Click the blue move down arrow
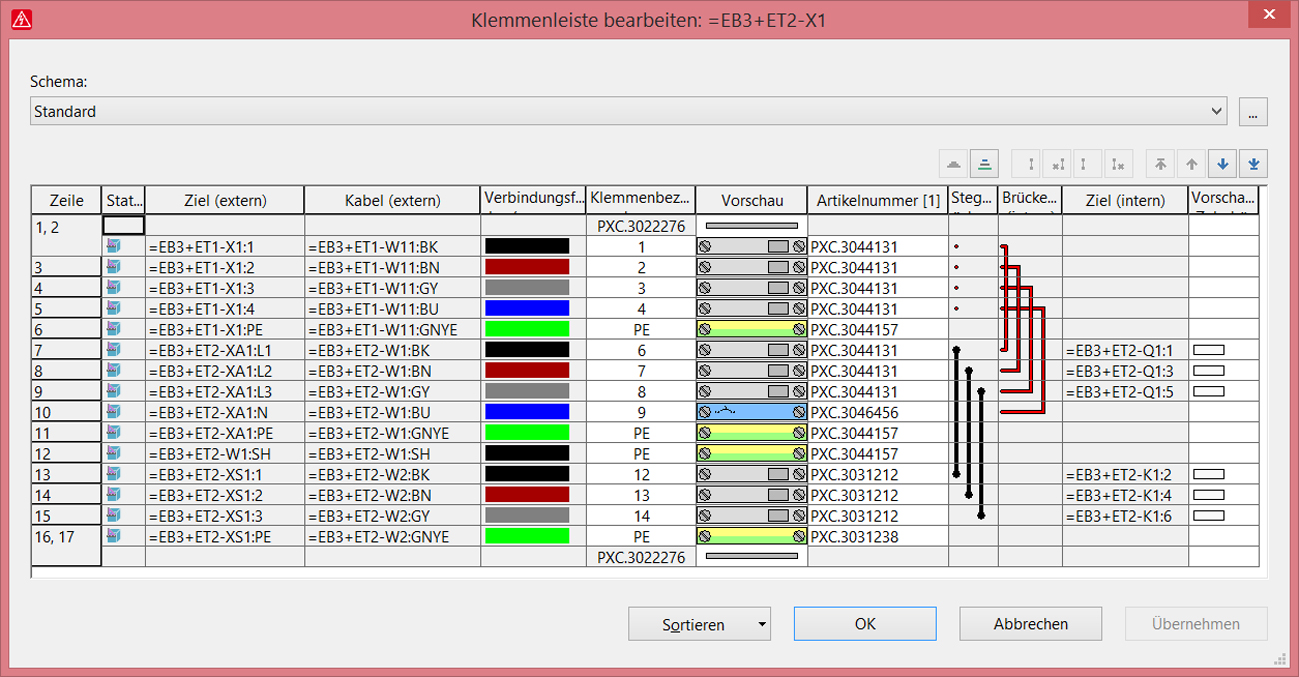The width and height of the screenshot is (1299, 677). (x=1222, y=164)
